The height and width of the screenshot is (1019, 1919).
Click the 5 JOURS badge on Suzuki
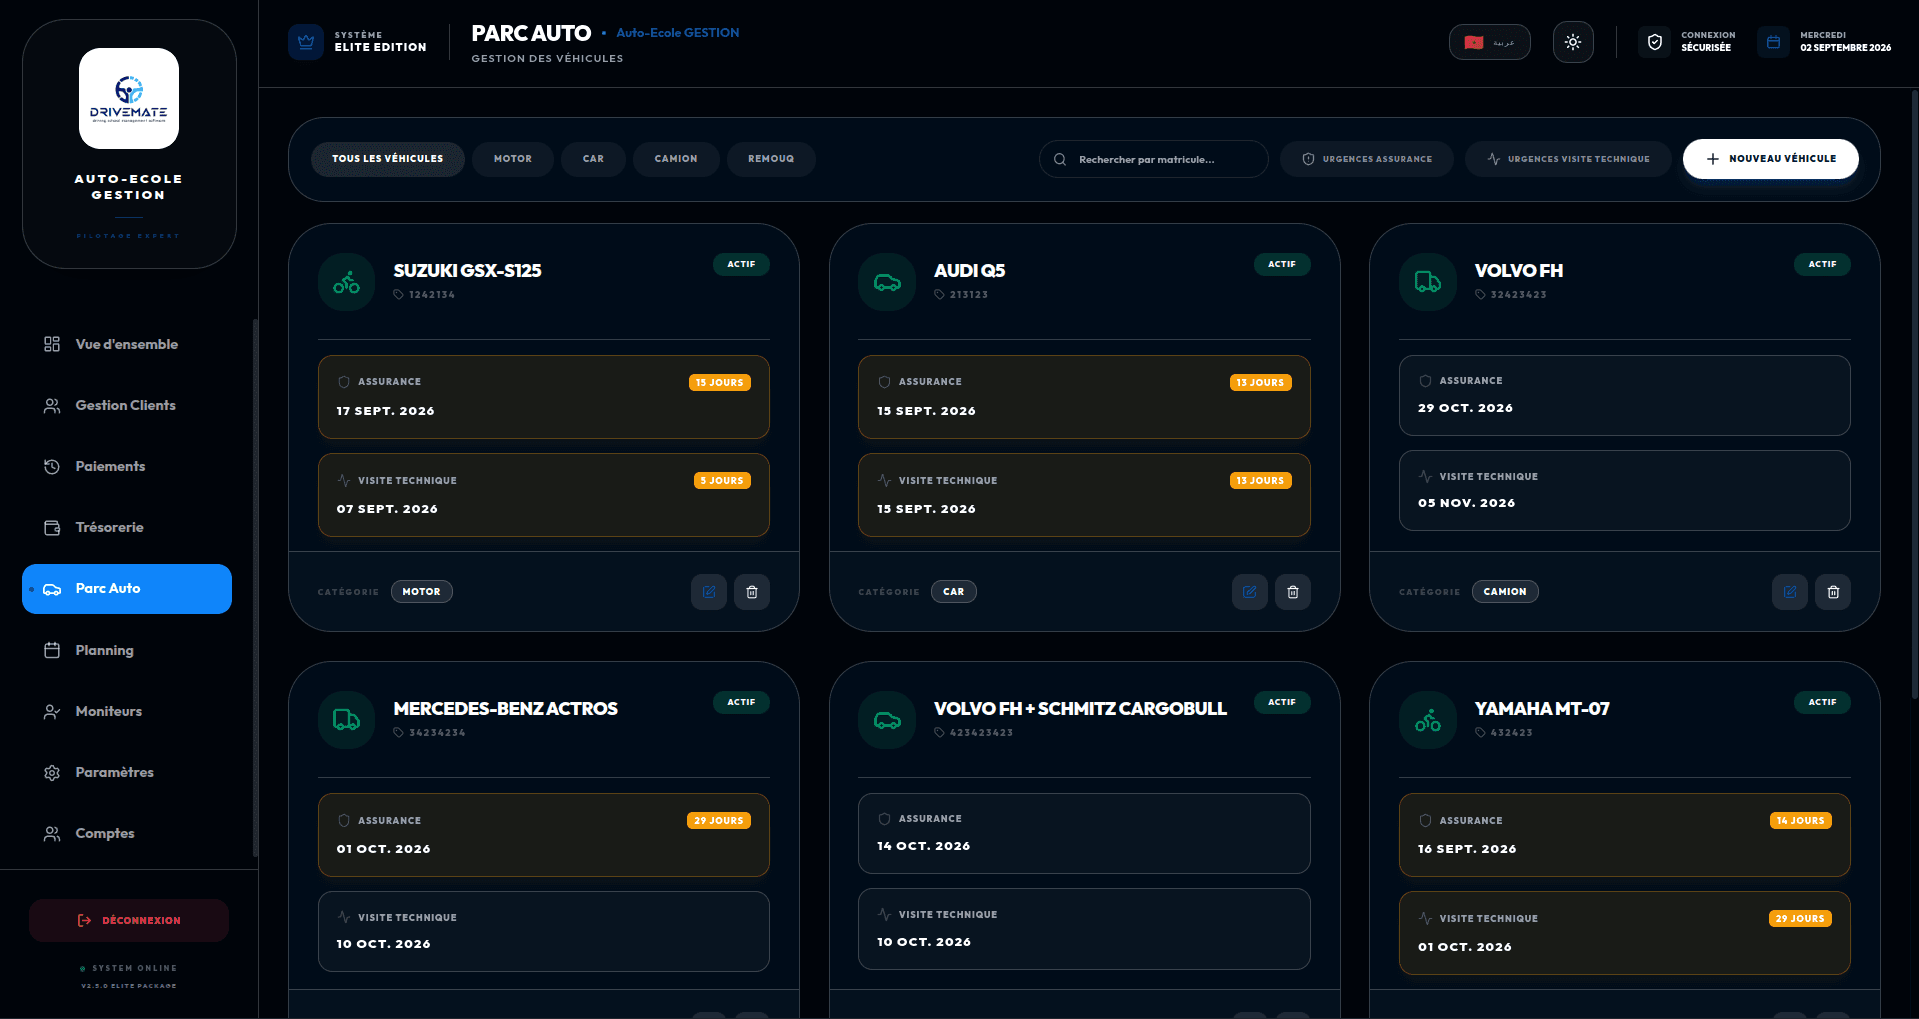coord(722,481)
